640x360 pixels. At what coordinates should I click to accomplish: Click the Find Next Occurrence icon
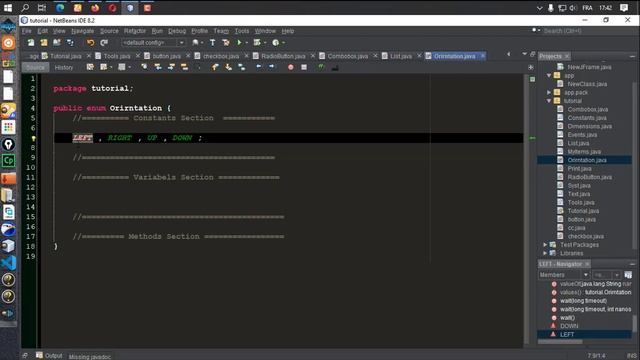tap(171, 67)
